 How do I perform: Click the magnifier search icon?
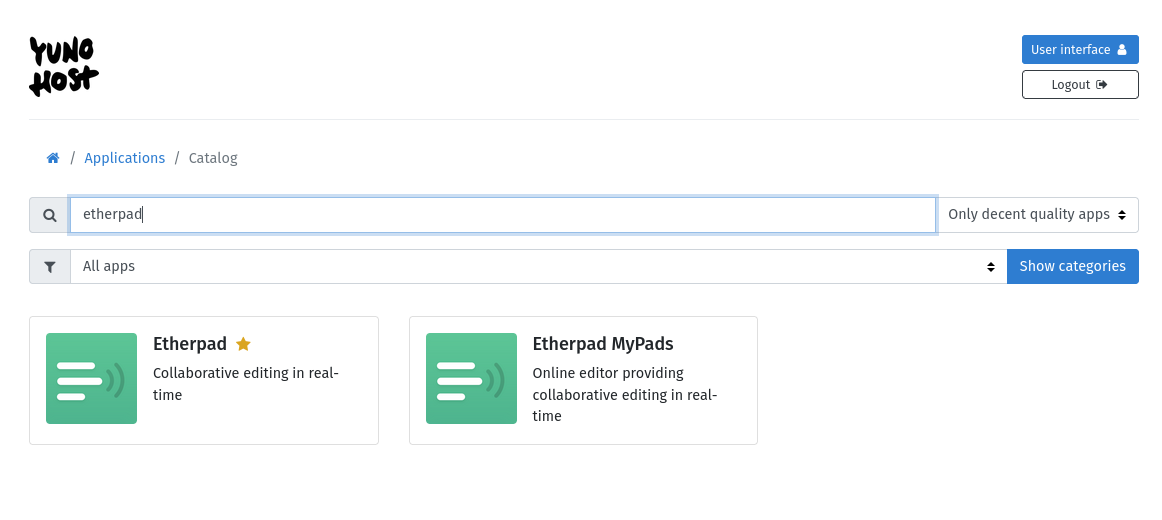tap(50, 215)
